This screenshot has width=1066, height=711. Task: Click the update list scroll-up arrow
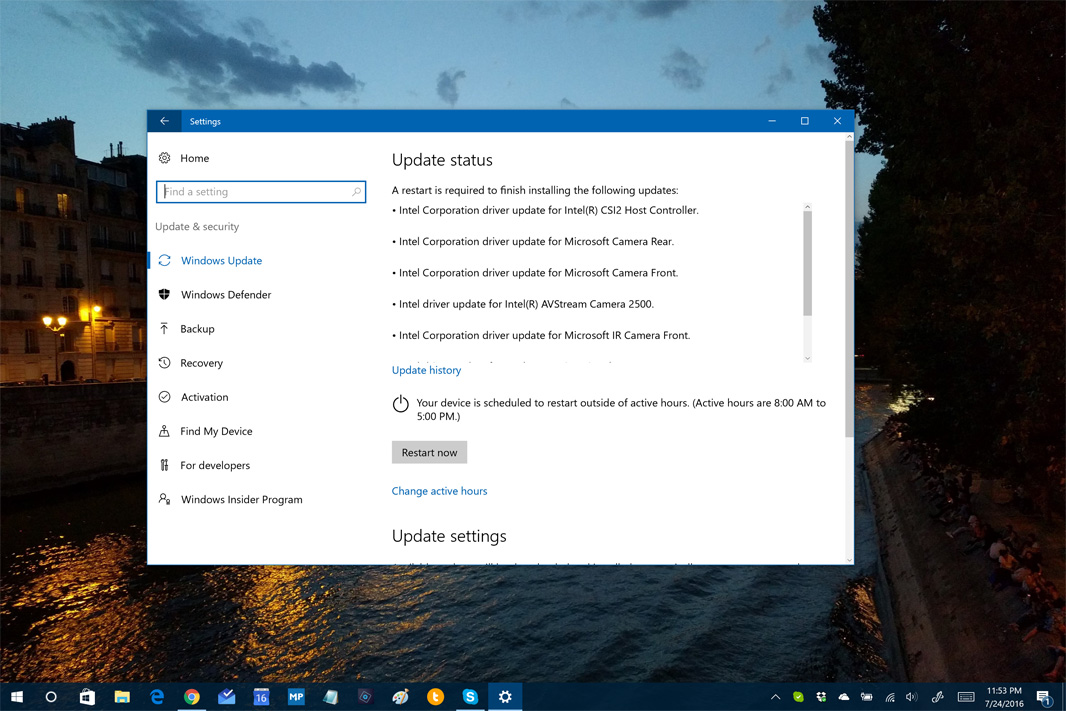pyautogui.click(x=807, y=207)
